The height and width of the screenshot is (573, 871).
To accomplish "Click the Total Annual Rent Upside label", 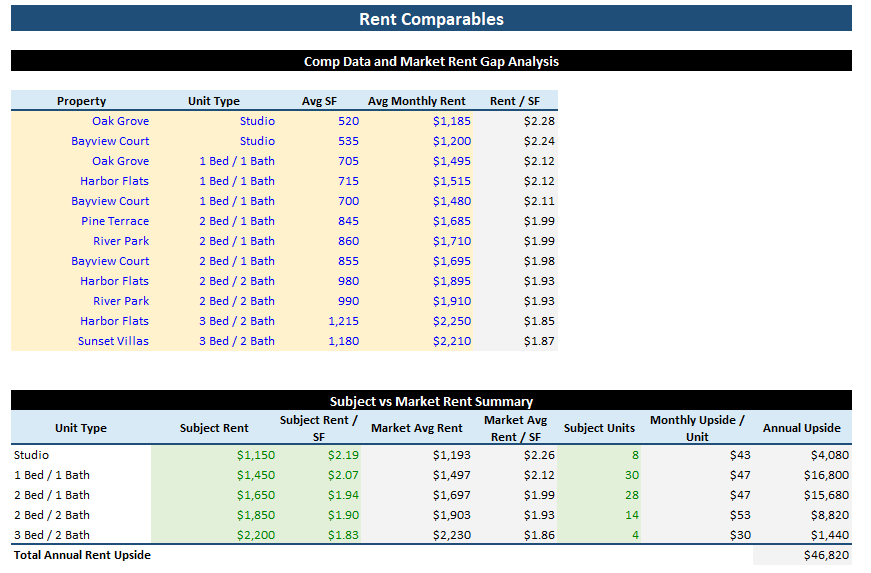I will point(82,555).
